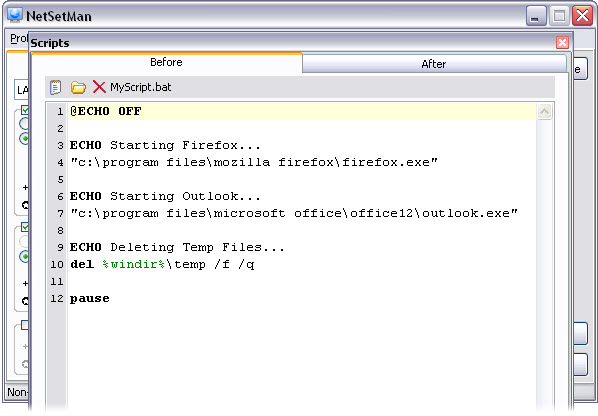Viewport: 598px width, 416px height.
Task: Select the Before scripts tab
Action: click(x=166, y=62)
